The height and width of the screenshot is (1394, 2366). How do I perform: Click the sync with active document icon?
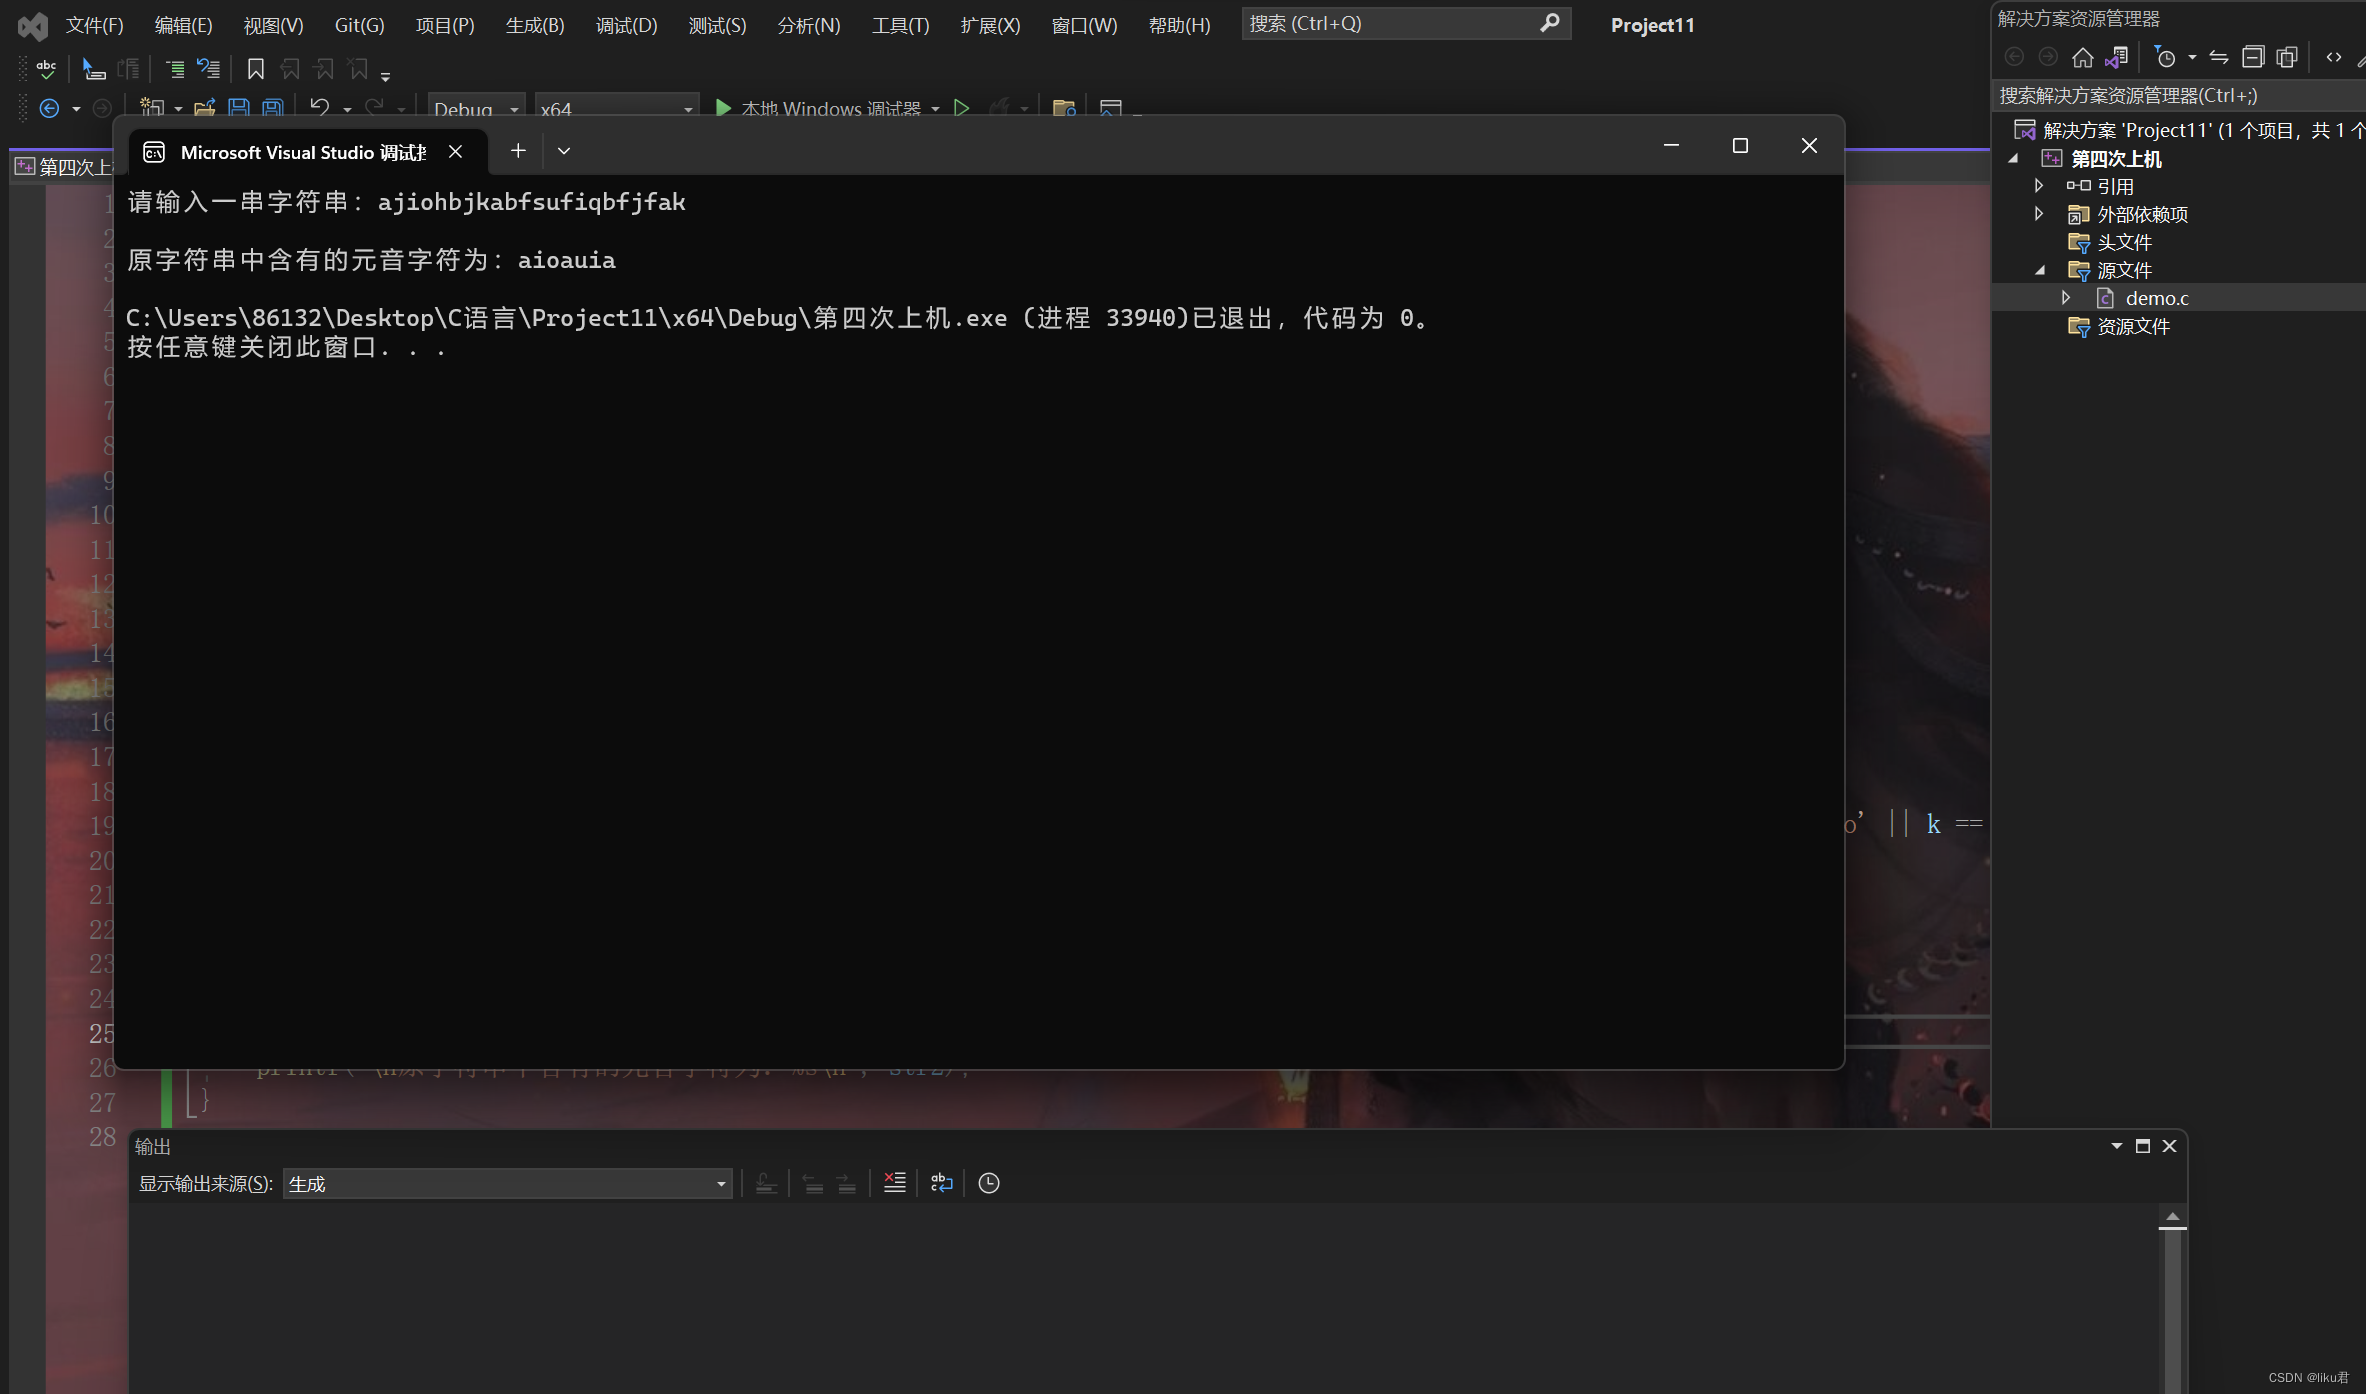tap(2218, 58)
